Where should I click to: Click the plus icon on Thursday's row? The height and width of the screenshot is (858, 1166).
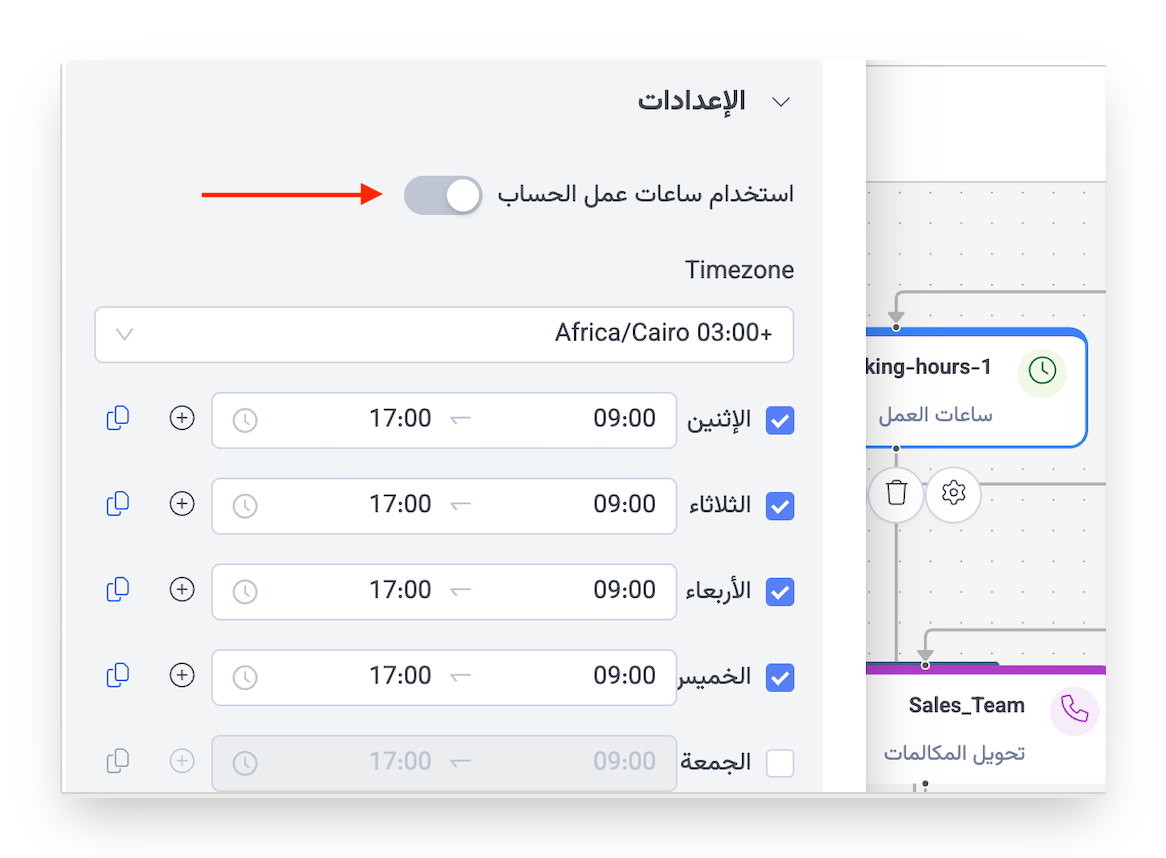click(182, 676)
